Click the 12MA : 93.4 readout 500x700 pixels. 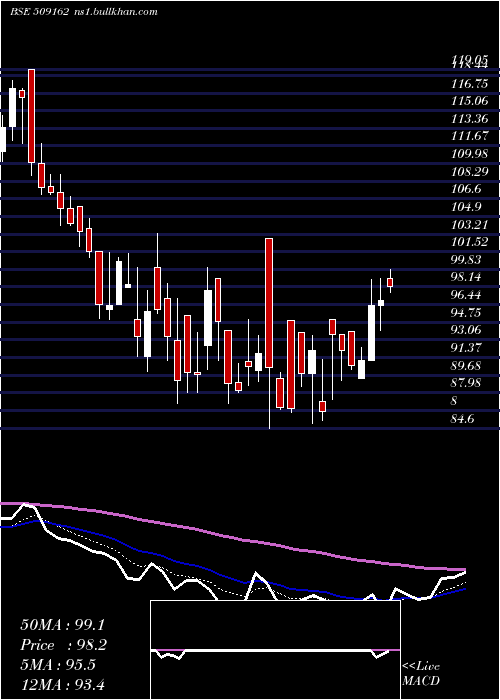[62, 684]
